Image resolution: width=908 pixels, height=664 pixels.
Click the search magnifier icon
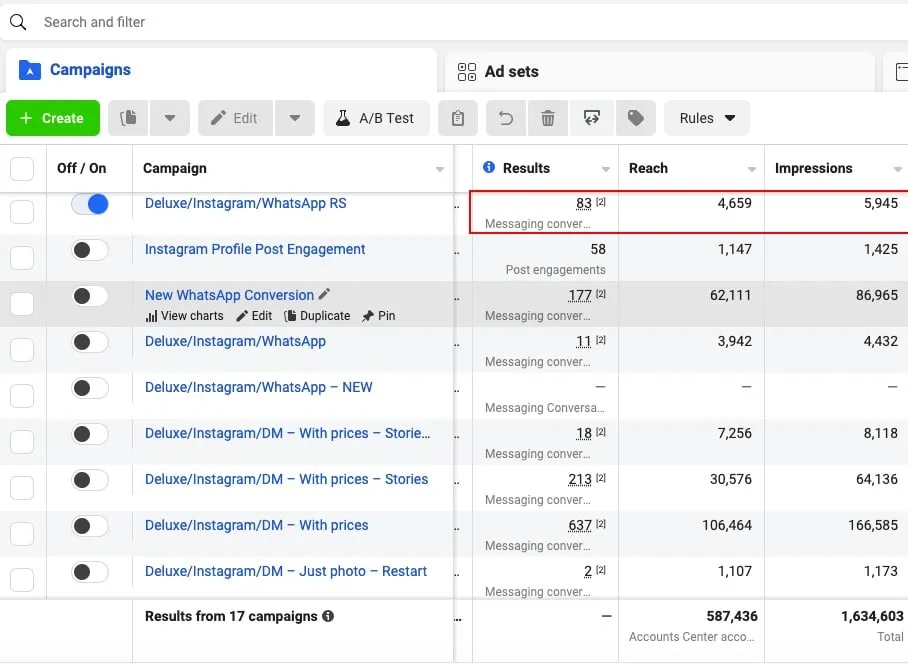tap(18, 22)
